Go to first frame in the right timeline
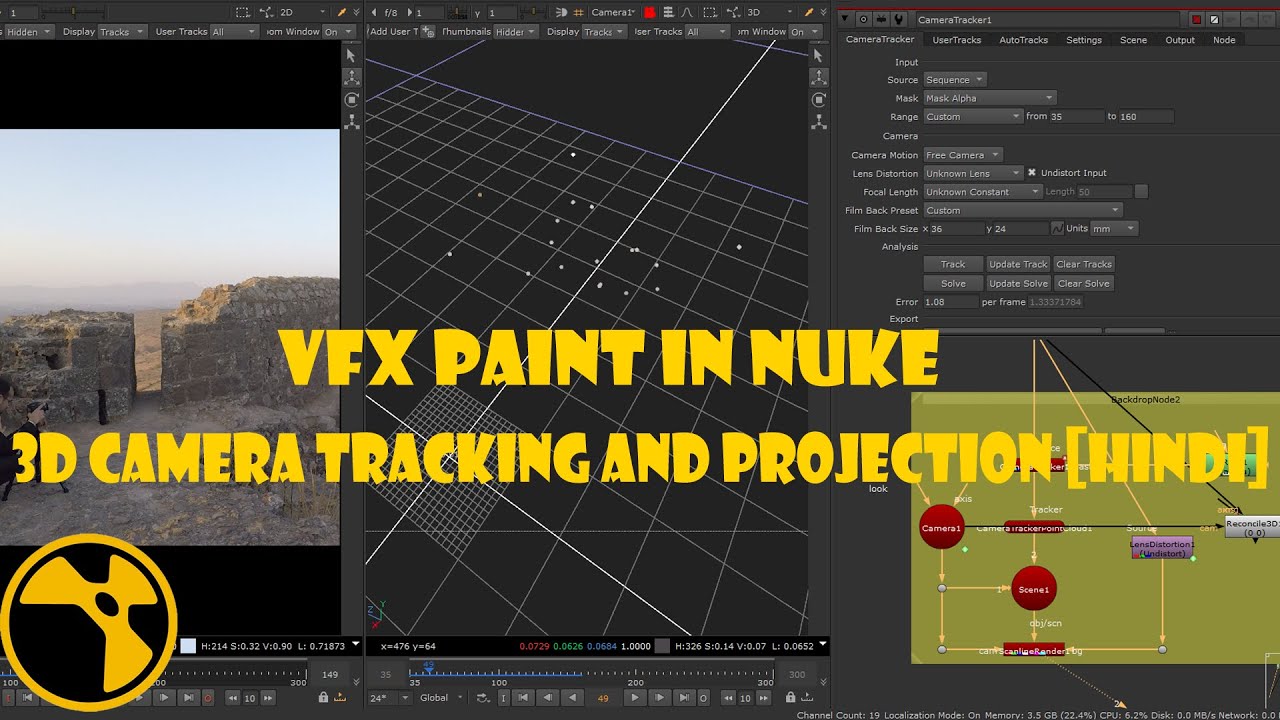The width and height of the screenshot is (1280, 720). (x=522, y=697)
